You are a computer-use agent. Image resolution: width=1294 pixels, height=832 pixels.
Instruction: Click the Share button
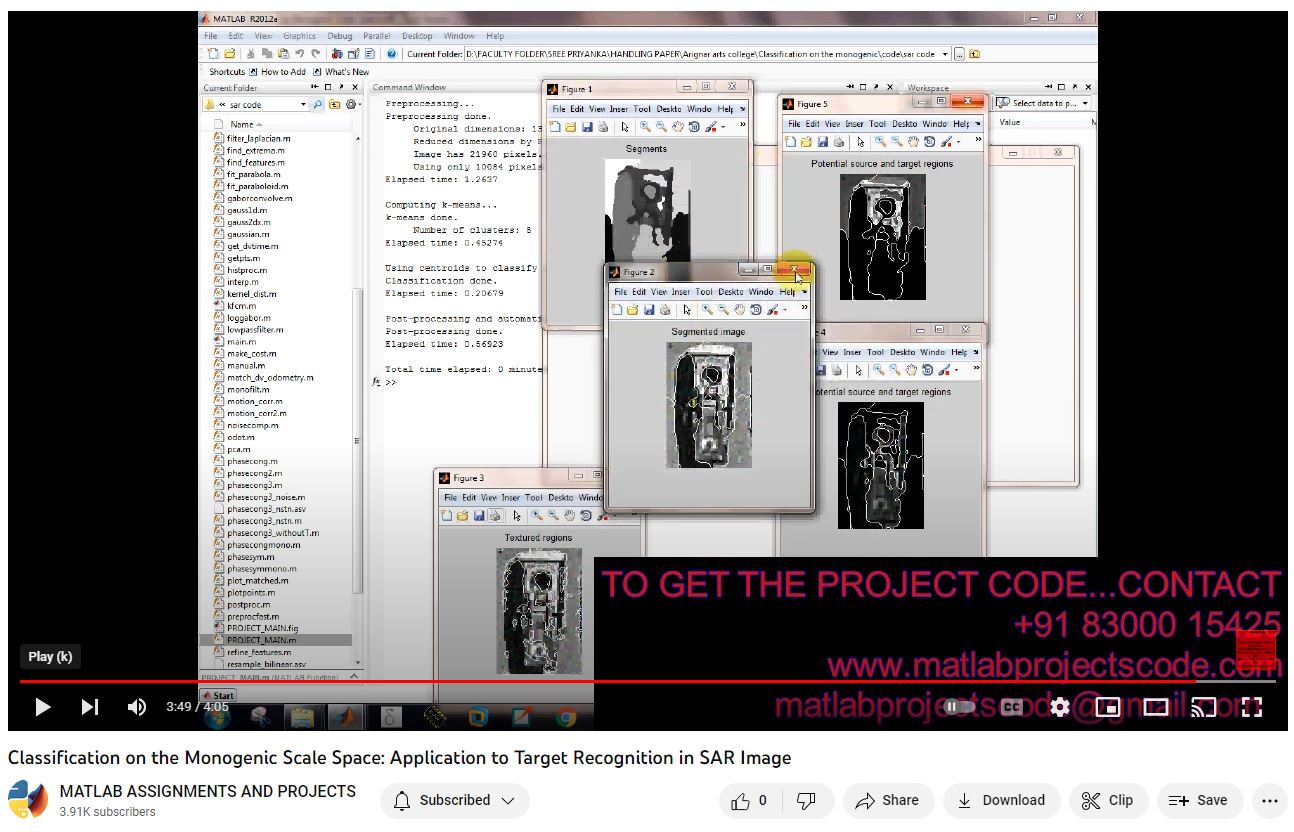tap(887, 800)
